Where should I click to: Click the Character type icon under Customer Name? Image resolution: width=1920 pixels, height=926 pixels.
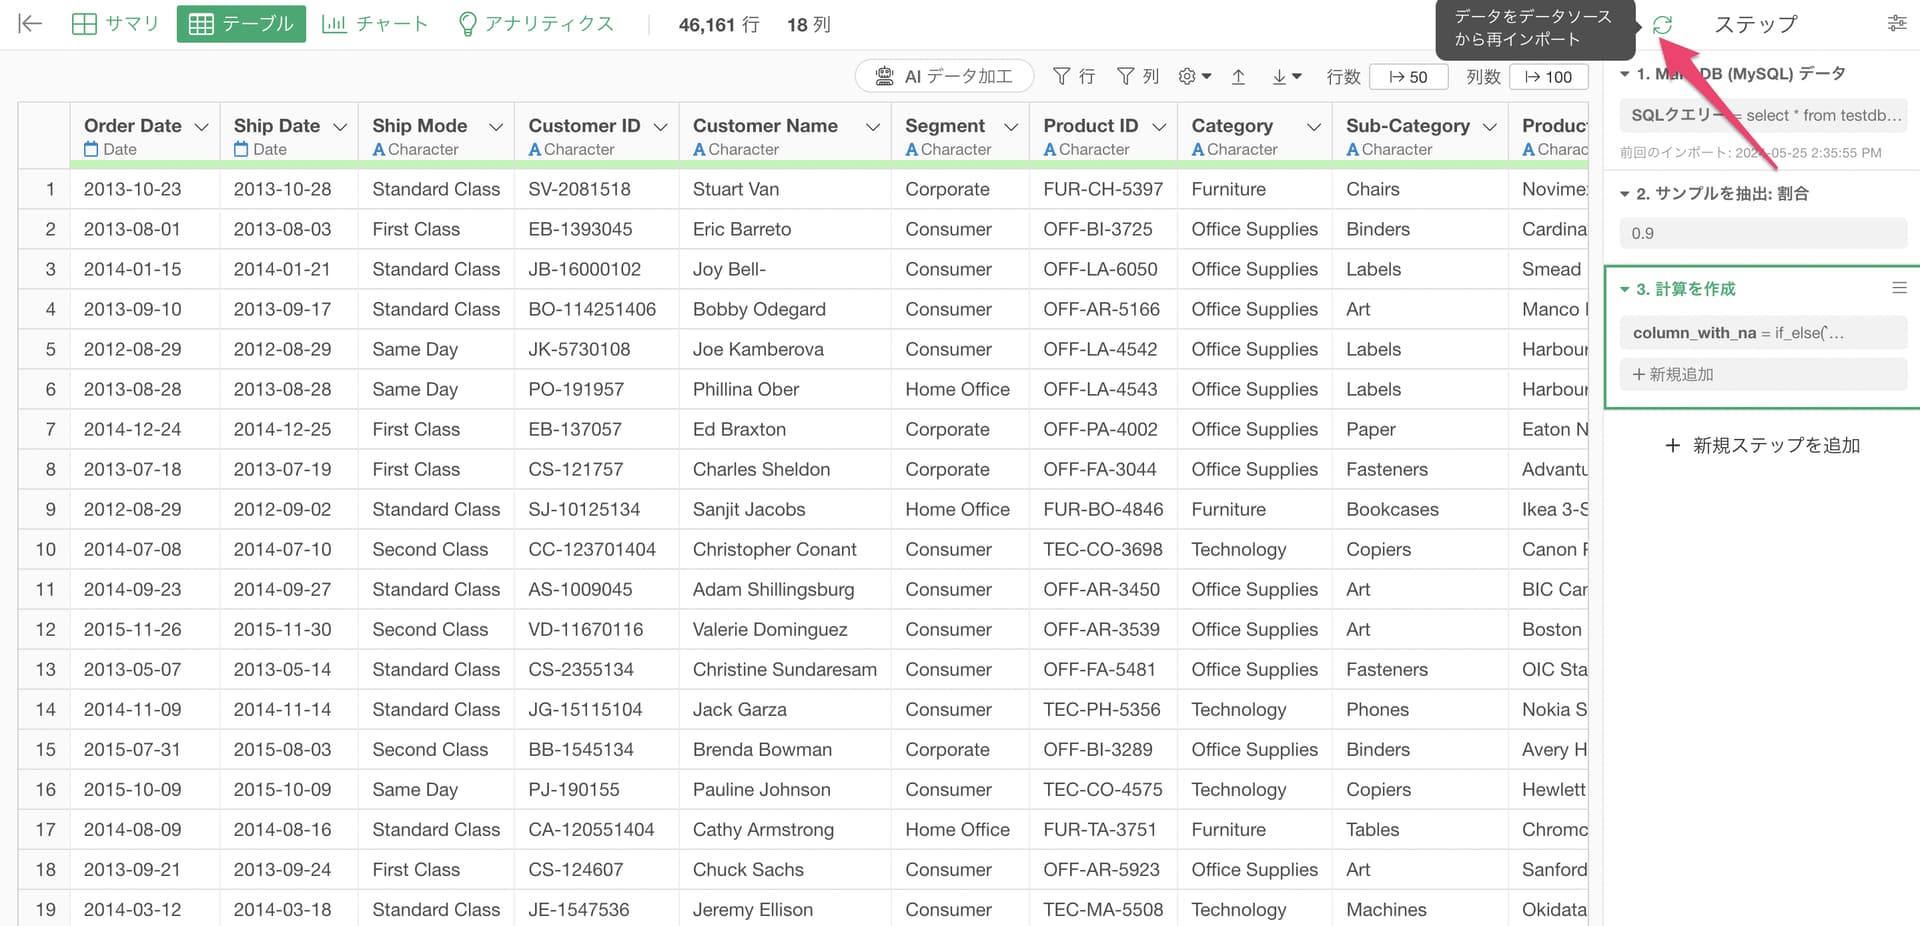[x=700, y=150]
